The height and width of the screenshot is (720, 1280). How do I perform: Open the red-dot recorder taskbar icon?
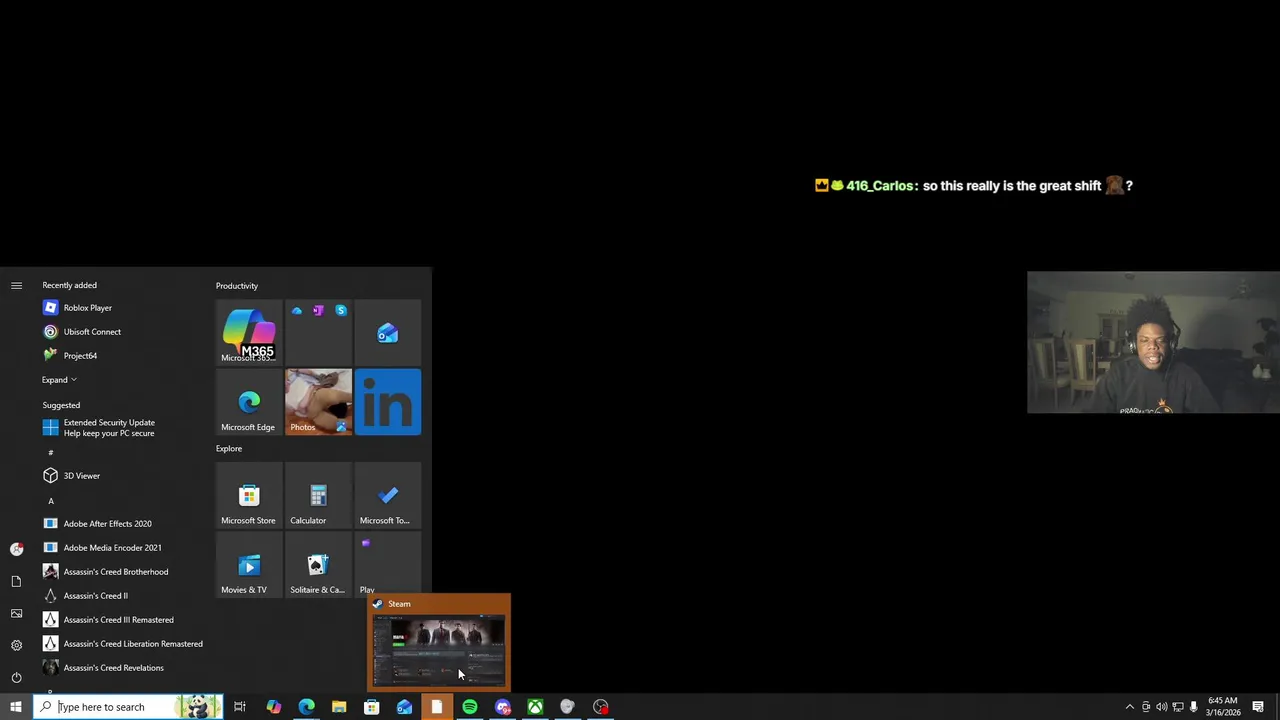(600, 707)
